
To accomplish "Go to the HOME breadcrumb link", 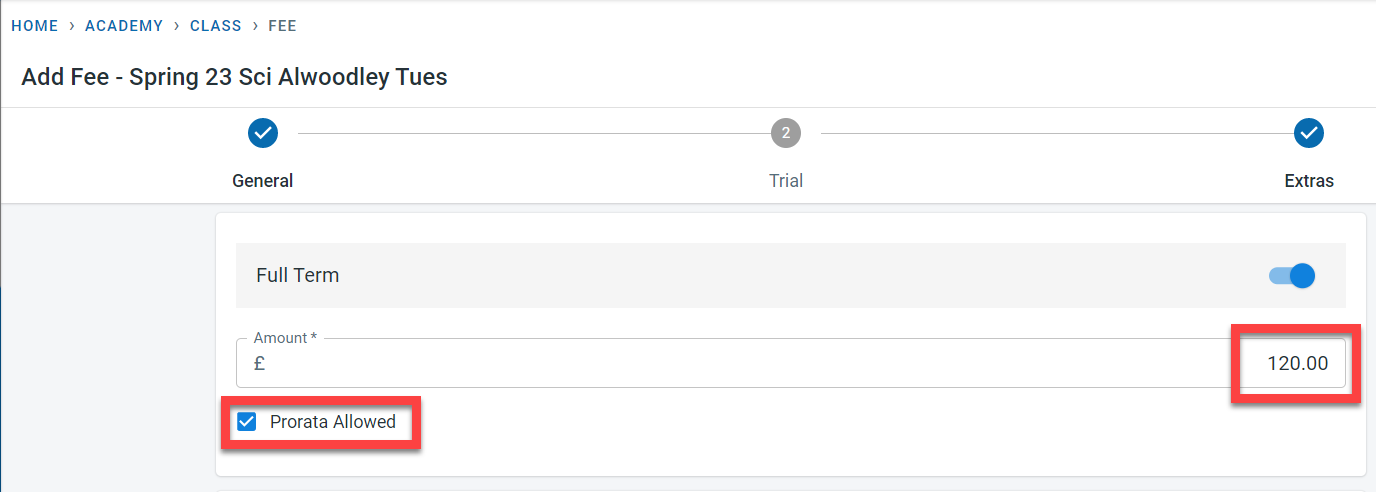I will pyautogui.click(x=35, y=26).
